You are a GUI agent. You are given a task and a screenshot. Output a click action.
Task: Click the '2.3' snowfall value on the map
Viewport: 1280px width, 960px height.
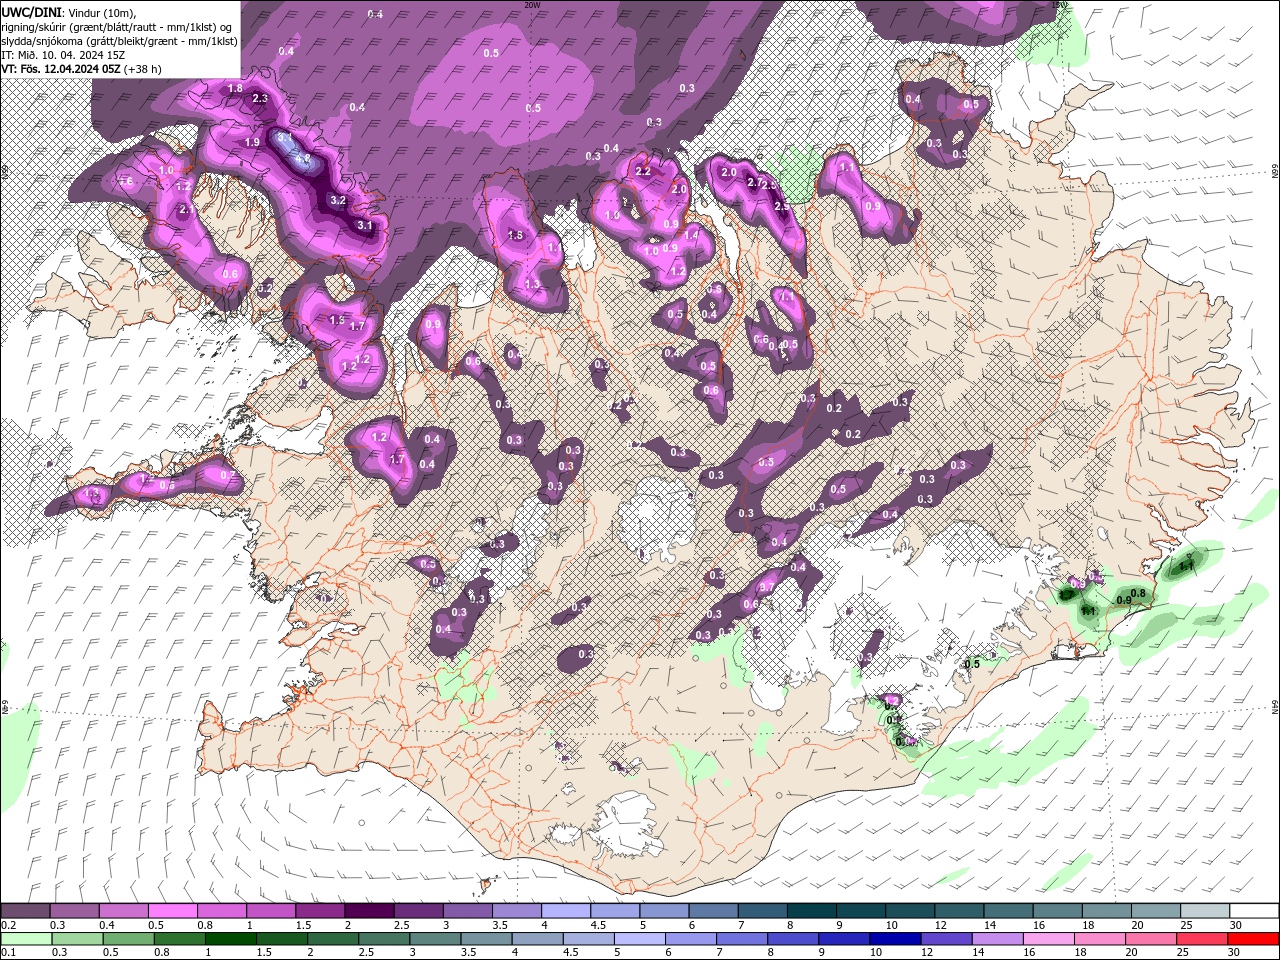(x=260, y=98)
